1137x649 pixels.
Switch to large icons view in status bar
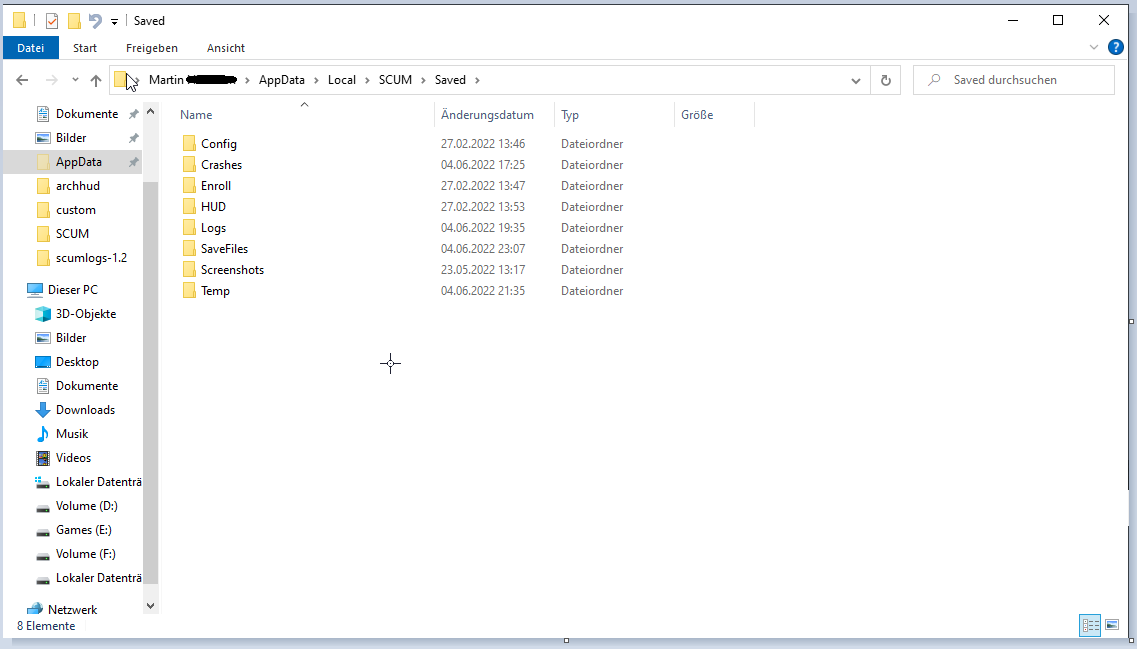(x=1112, y=625)
